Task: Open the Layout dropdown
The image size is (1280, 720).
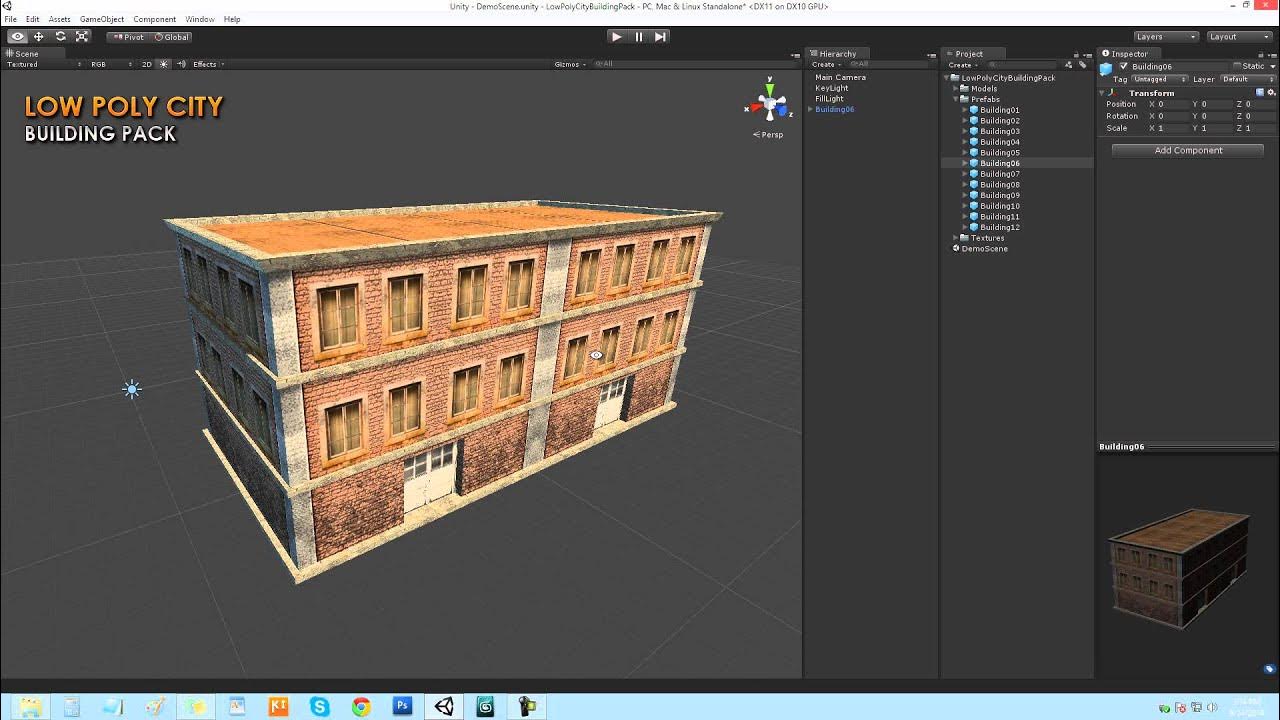Action: (1238, 37)
